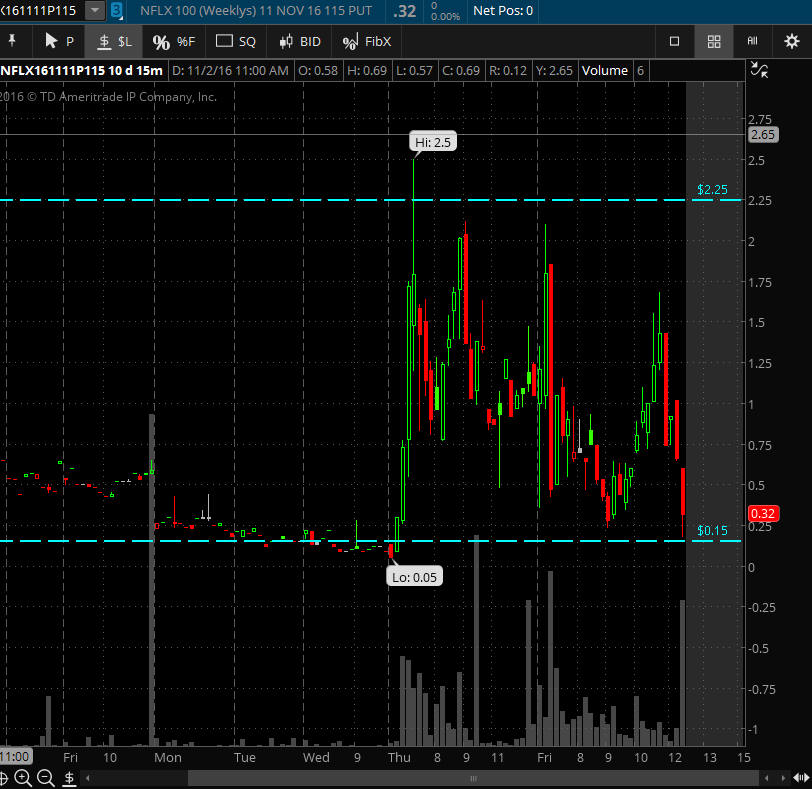Viewport: 812px width, 789px height.
Task: Zoom out with the magnifier minus icon
Action: [45, 777]
